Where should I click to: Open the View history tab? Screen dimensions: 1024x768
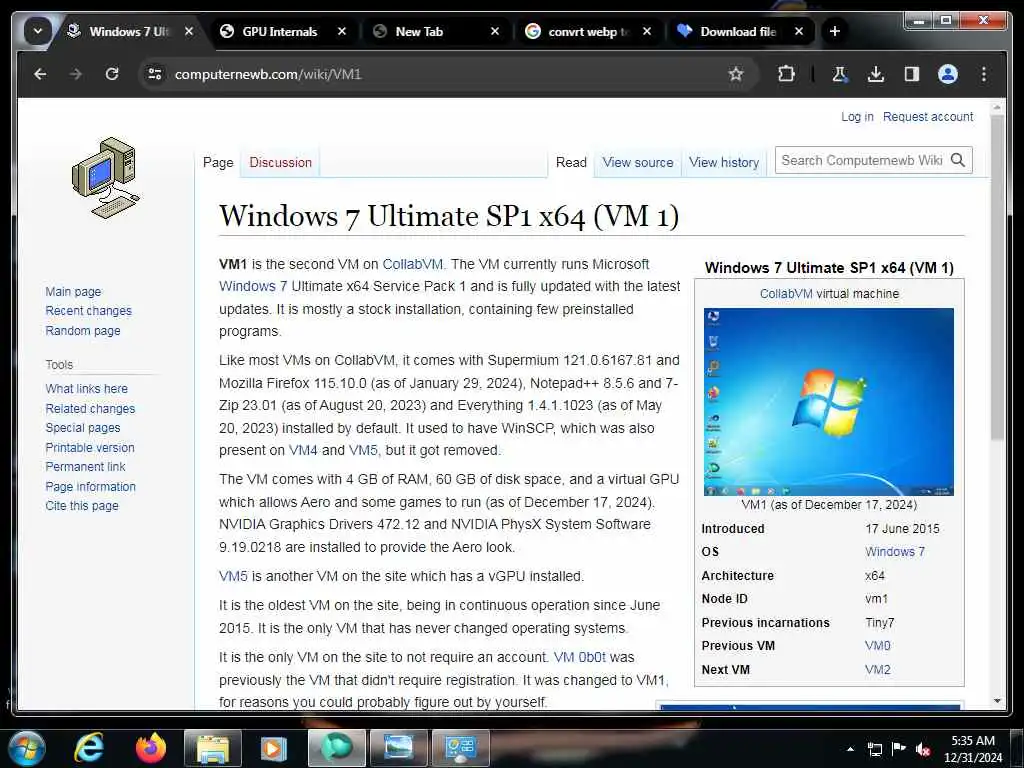(x=724, y=162)
